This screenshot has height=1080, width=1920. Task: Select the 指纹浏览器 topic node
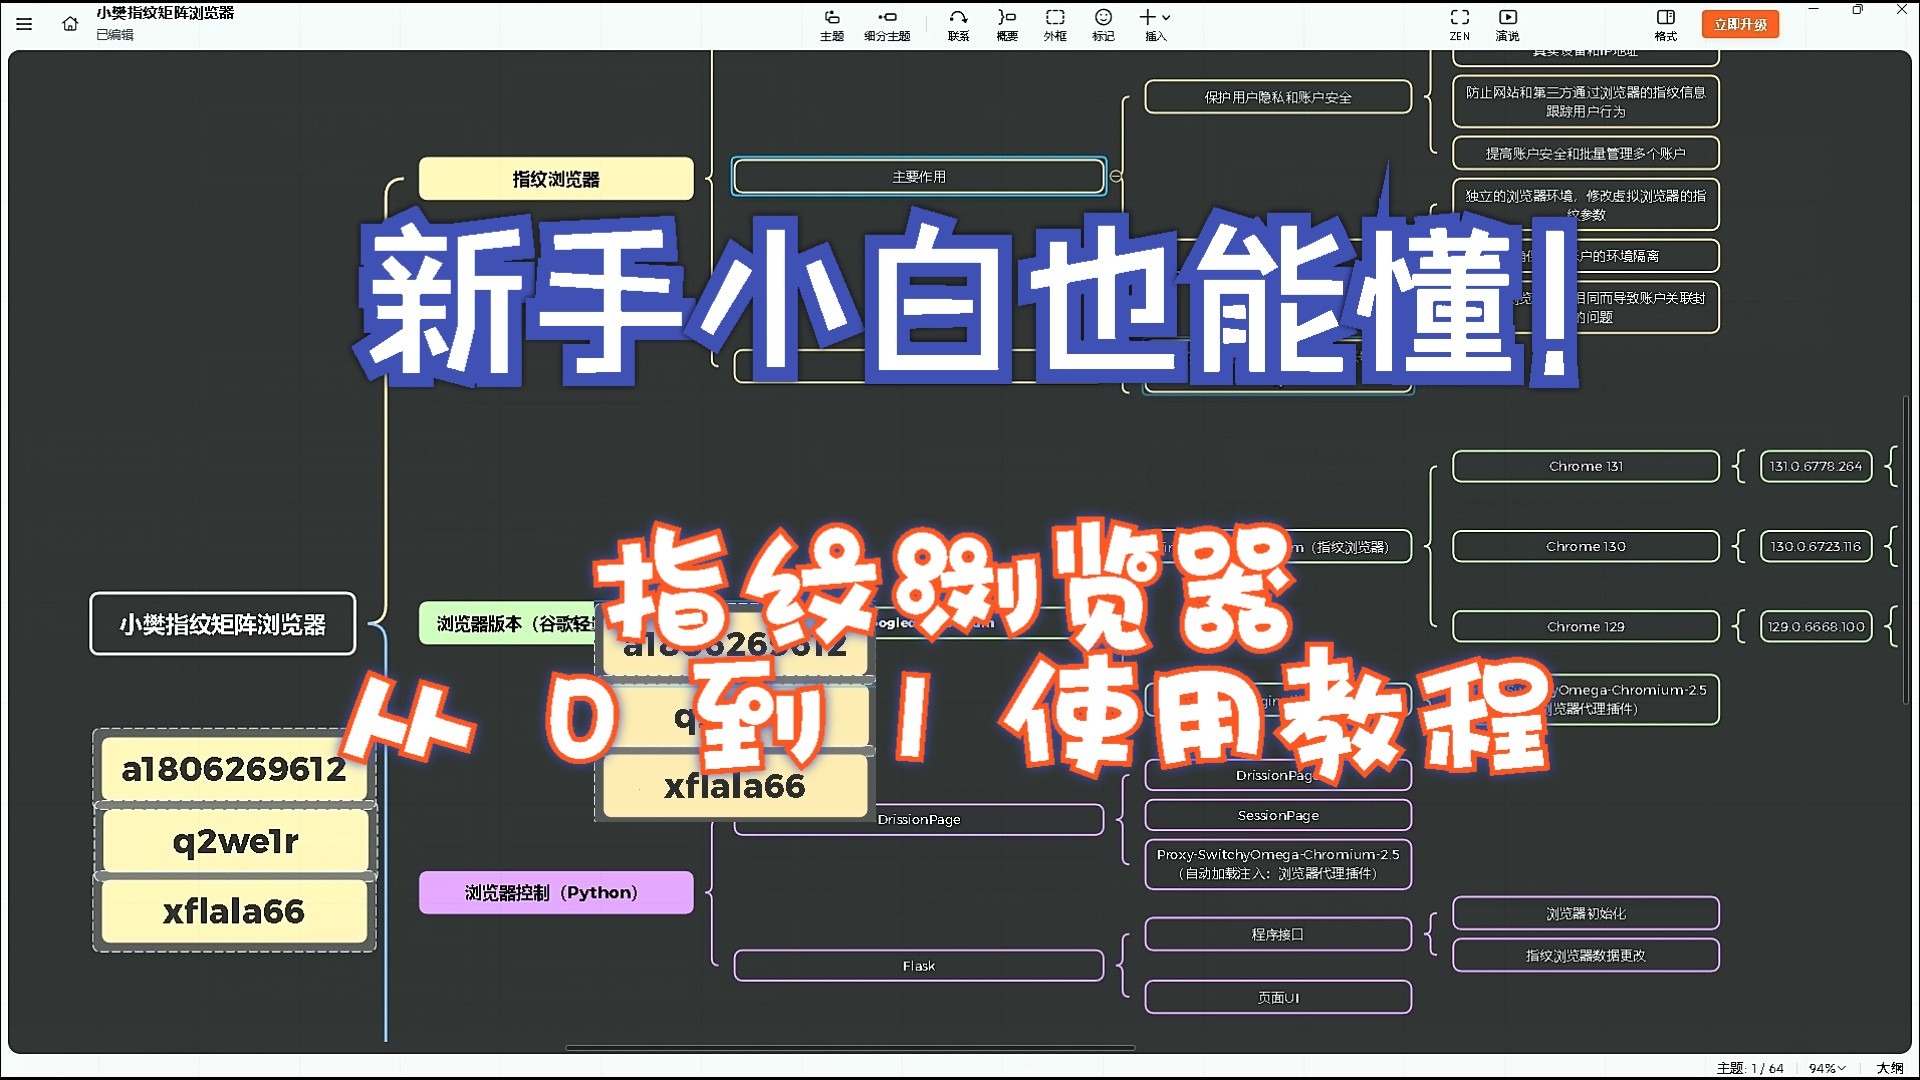556,179
